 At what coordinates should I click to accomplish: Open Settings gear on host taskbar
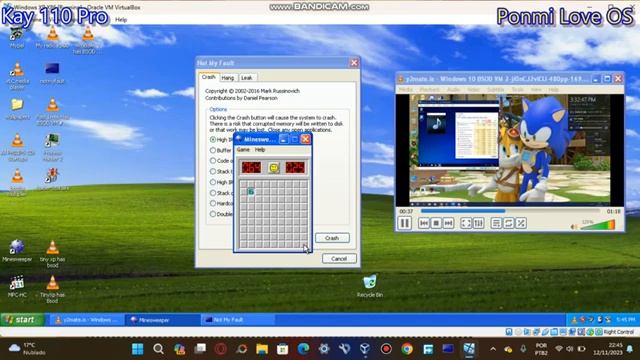point(324,349)
